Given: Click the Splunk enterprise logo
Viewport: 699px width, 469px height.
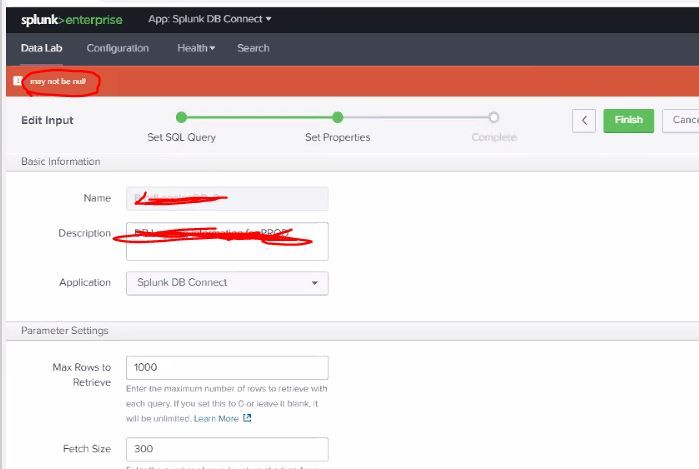Looking at the screenshot, I should (70, 19).
